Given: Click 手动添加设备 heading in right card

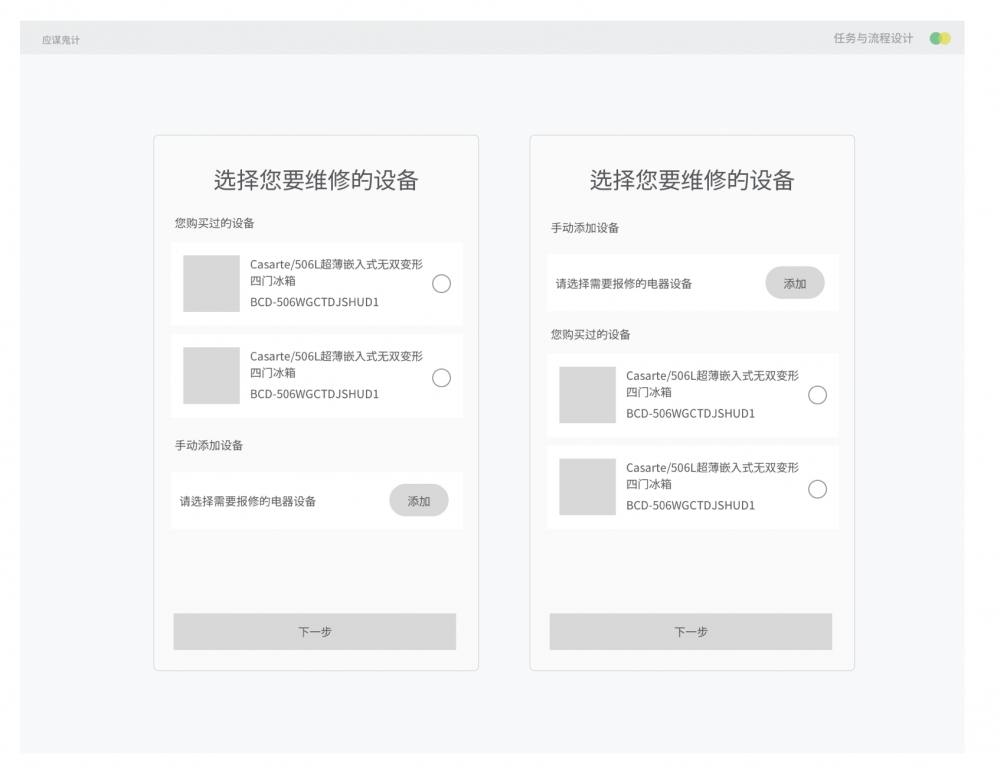Looking at the screenshot, I should click(585, 228).
